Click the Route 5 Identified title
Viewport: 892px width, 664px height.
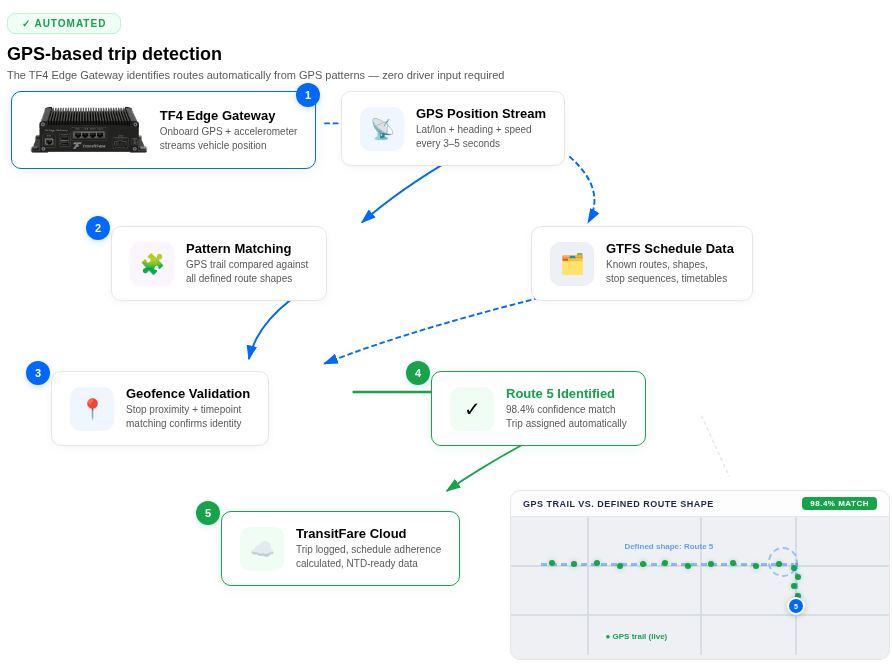[560, 394]
